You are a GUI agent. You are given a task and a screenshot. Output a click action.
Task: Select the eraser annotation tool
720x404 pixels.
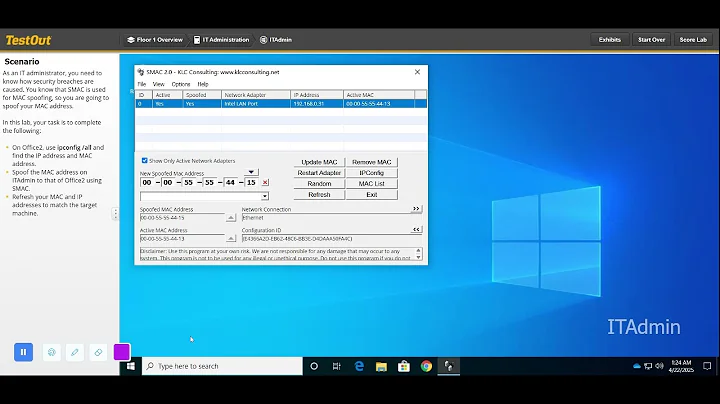[98, 352]
